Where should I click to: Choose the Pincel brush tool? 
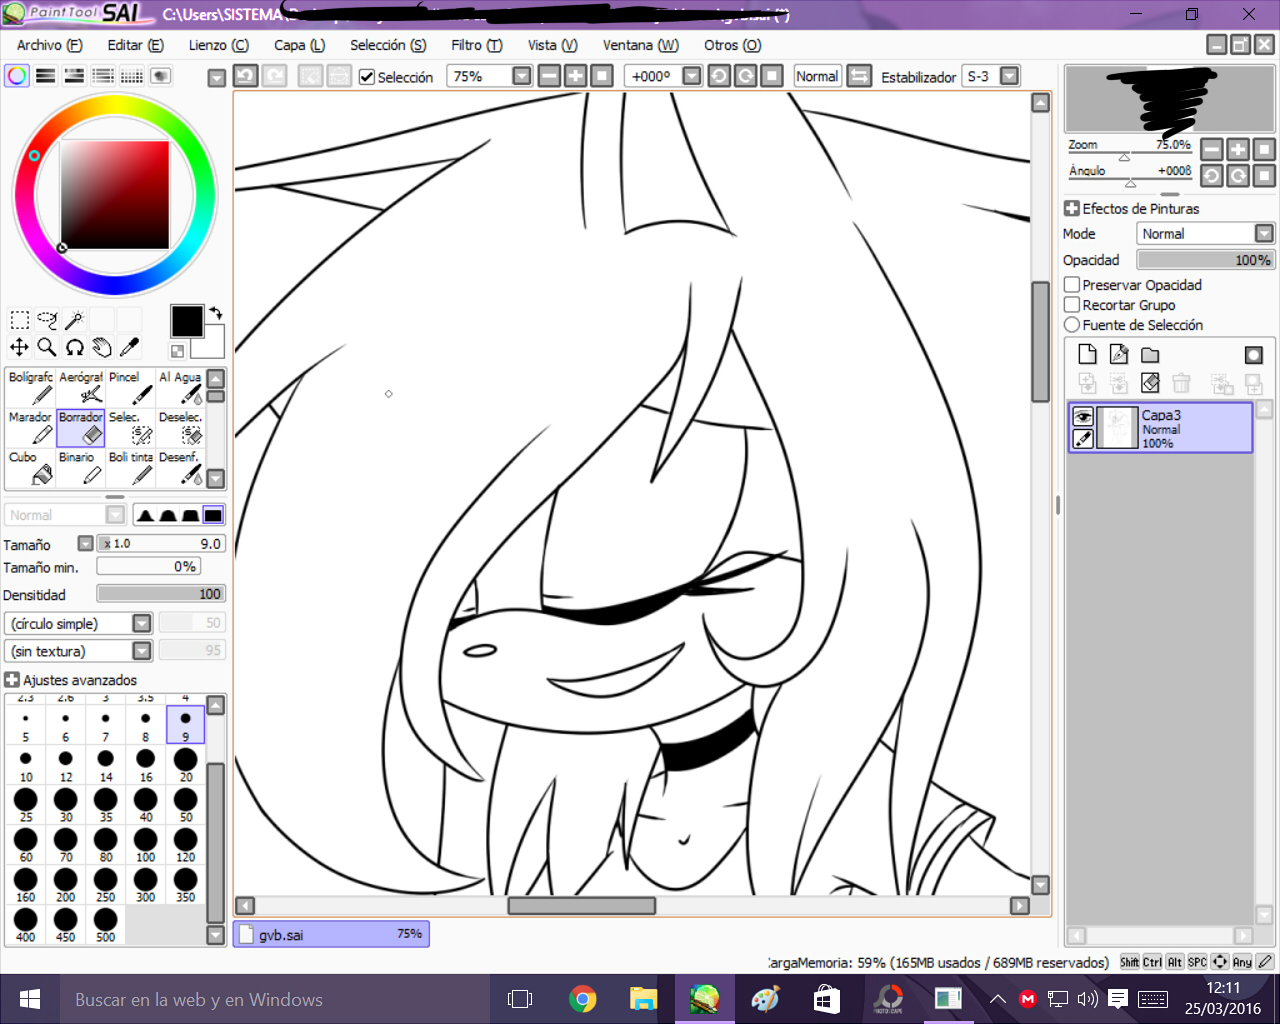[x=131, y=388]
